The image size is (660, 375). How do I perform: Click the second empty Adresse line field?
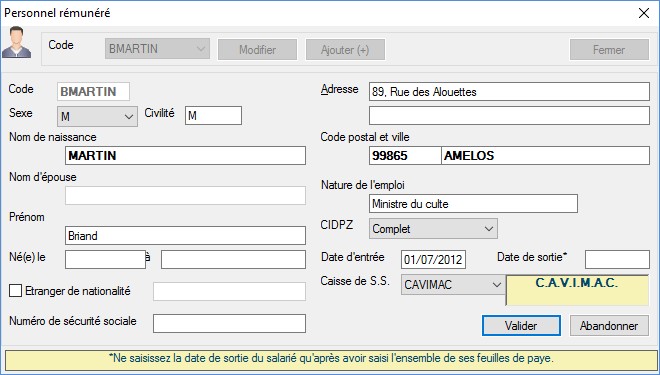click(x=509, y=115)
